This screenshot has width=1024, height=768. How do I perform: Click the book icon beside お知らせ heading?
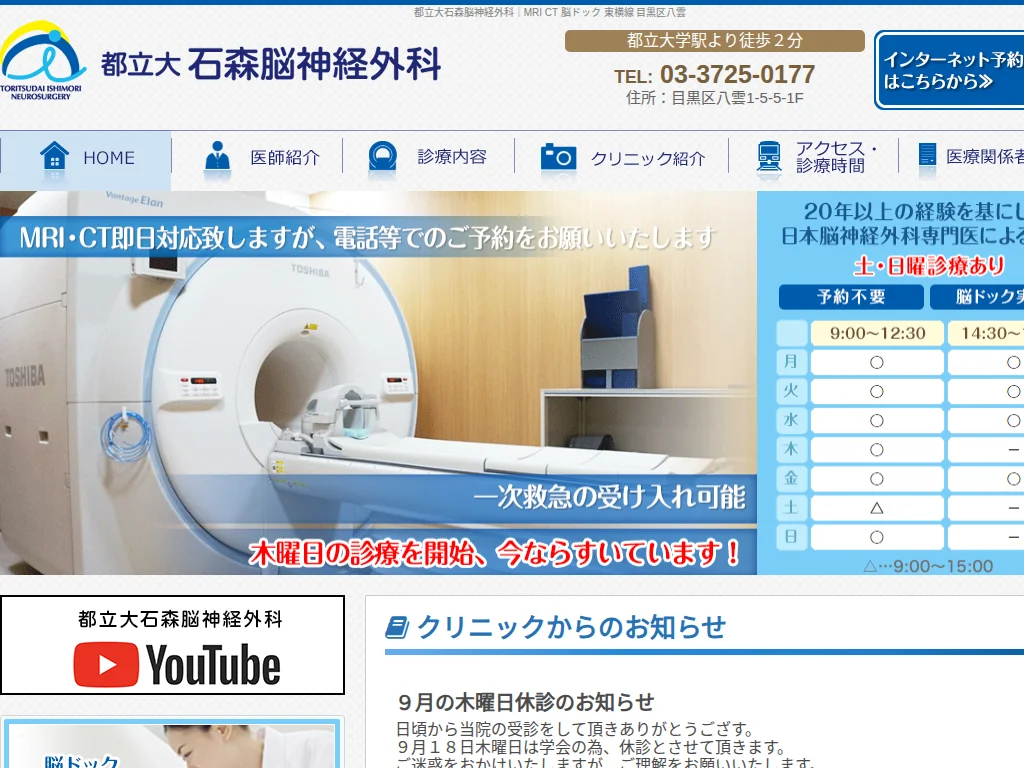pyautogui.click(x=396, y=628)
